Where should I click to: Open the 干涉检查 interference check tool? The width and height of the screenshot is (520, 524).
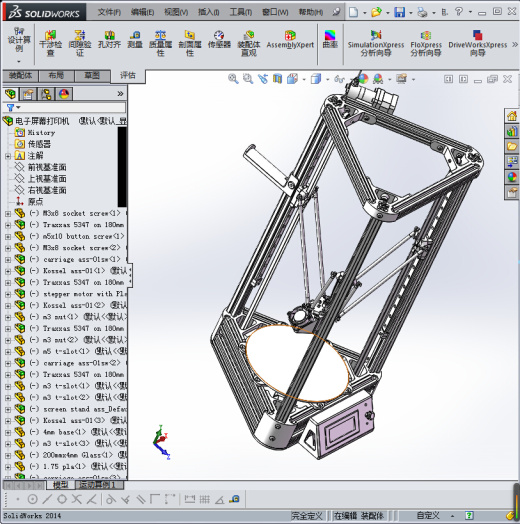50,43
